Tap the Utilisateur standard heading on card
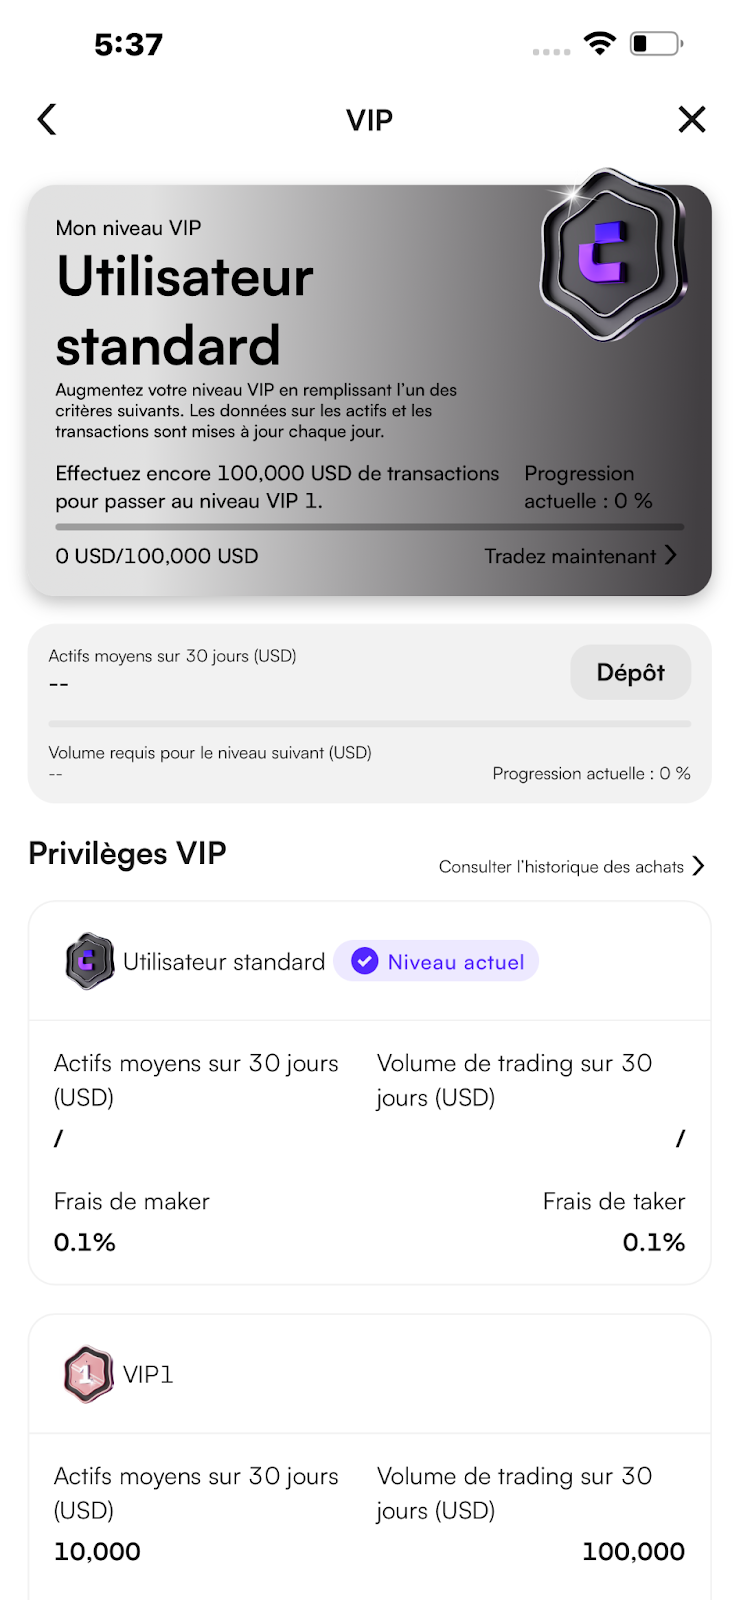 (185, 311)
